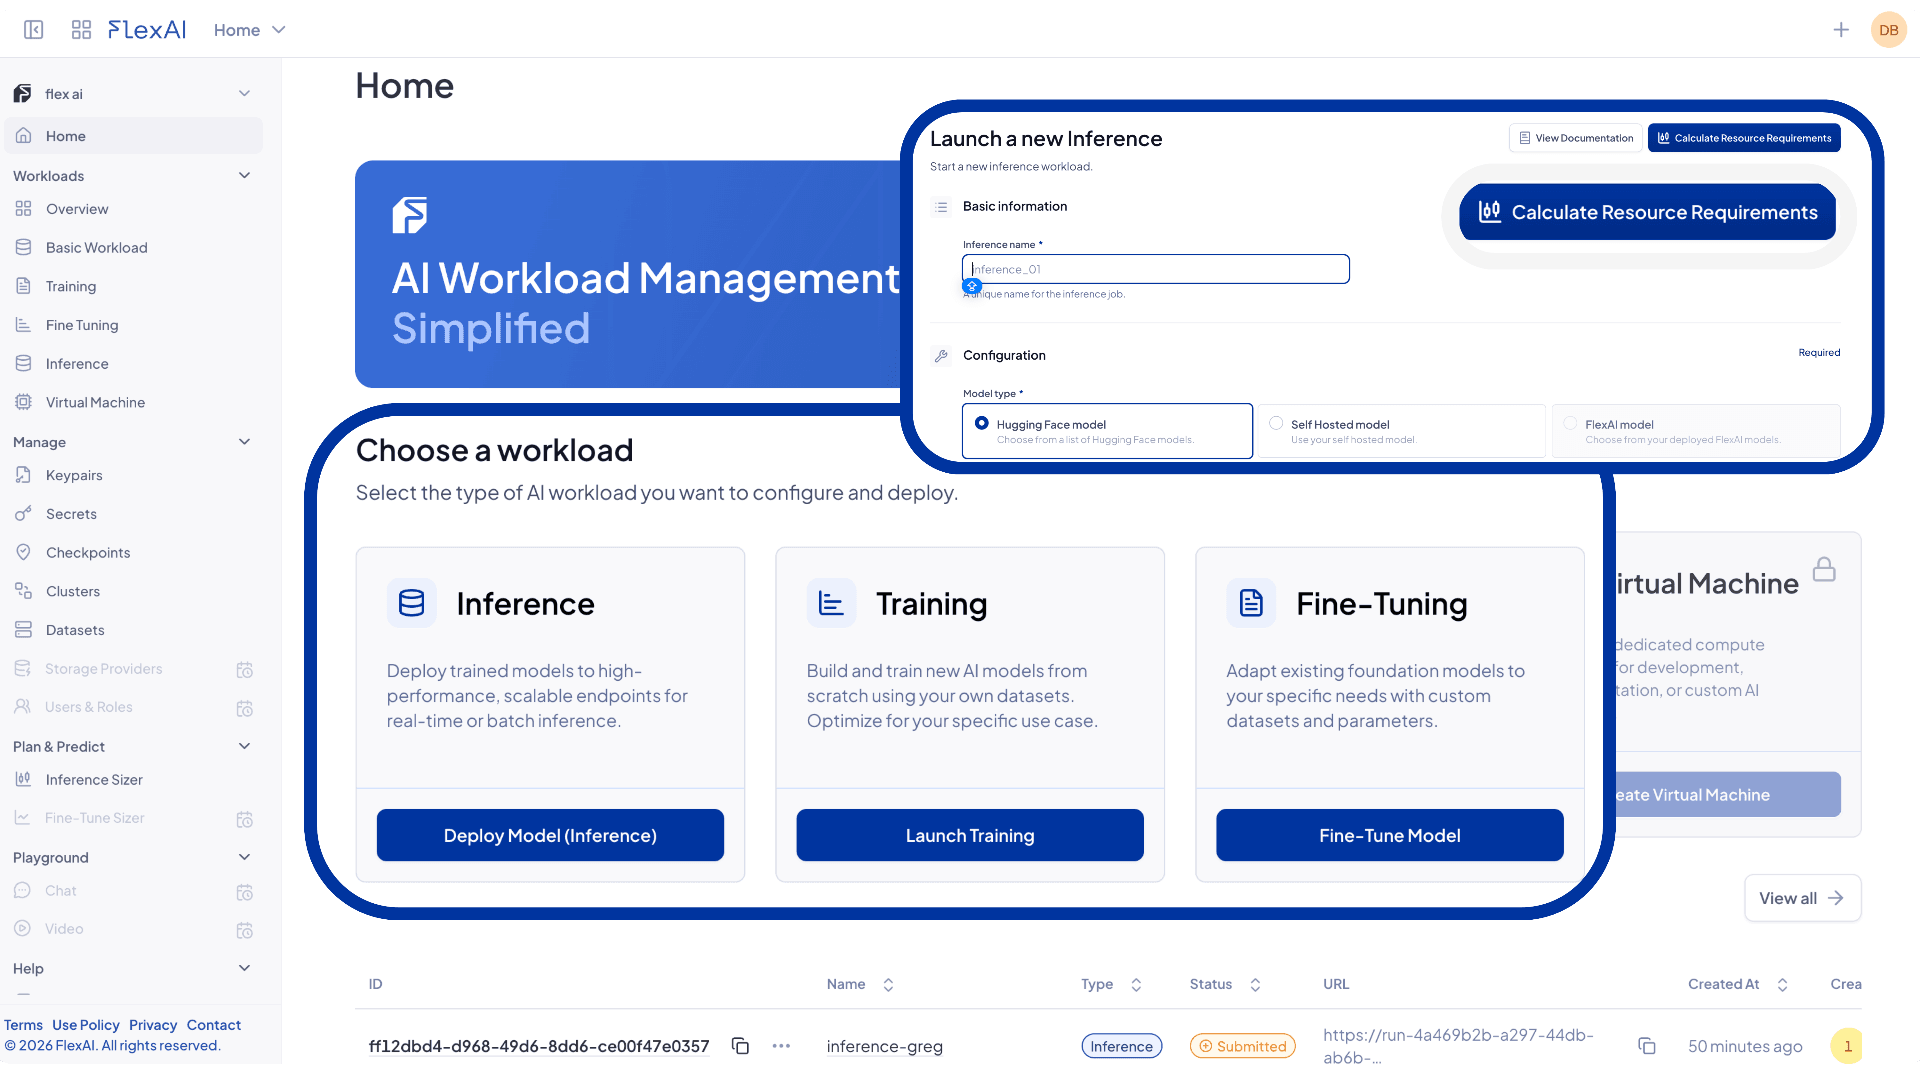This screenshot has height=1080, width=1920.
Task: Open the Contact link
Action: click(x=214, y=1026)
